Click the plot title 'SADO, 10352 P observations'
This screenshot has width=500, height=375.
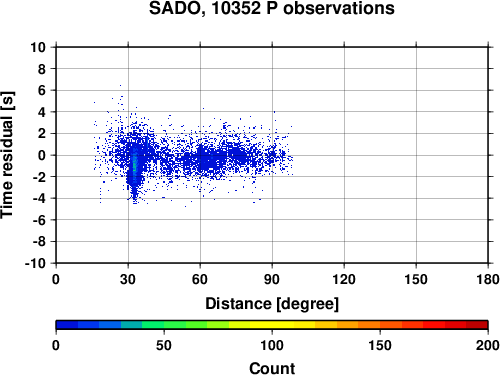(271, 8)
